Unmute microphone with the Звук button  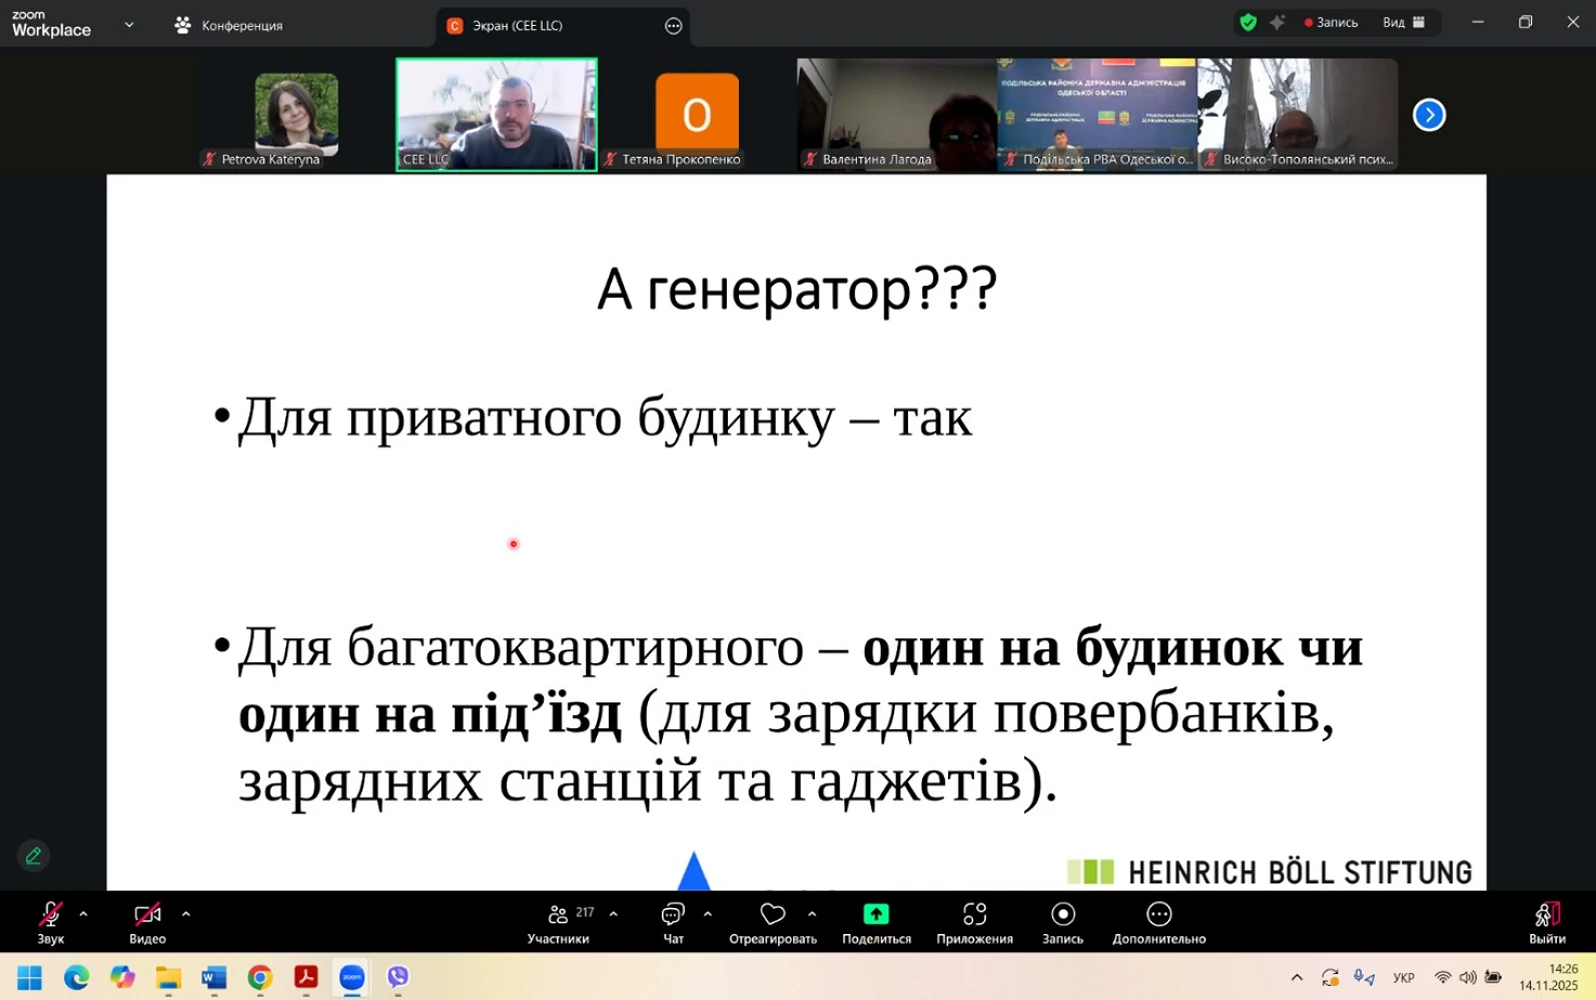pyautogui.click(x=50, y=922)
